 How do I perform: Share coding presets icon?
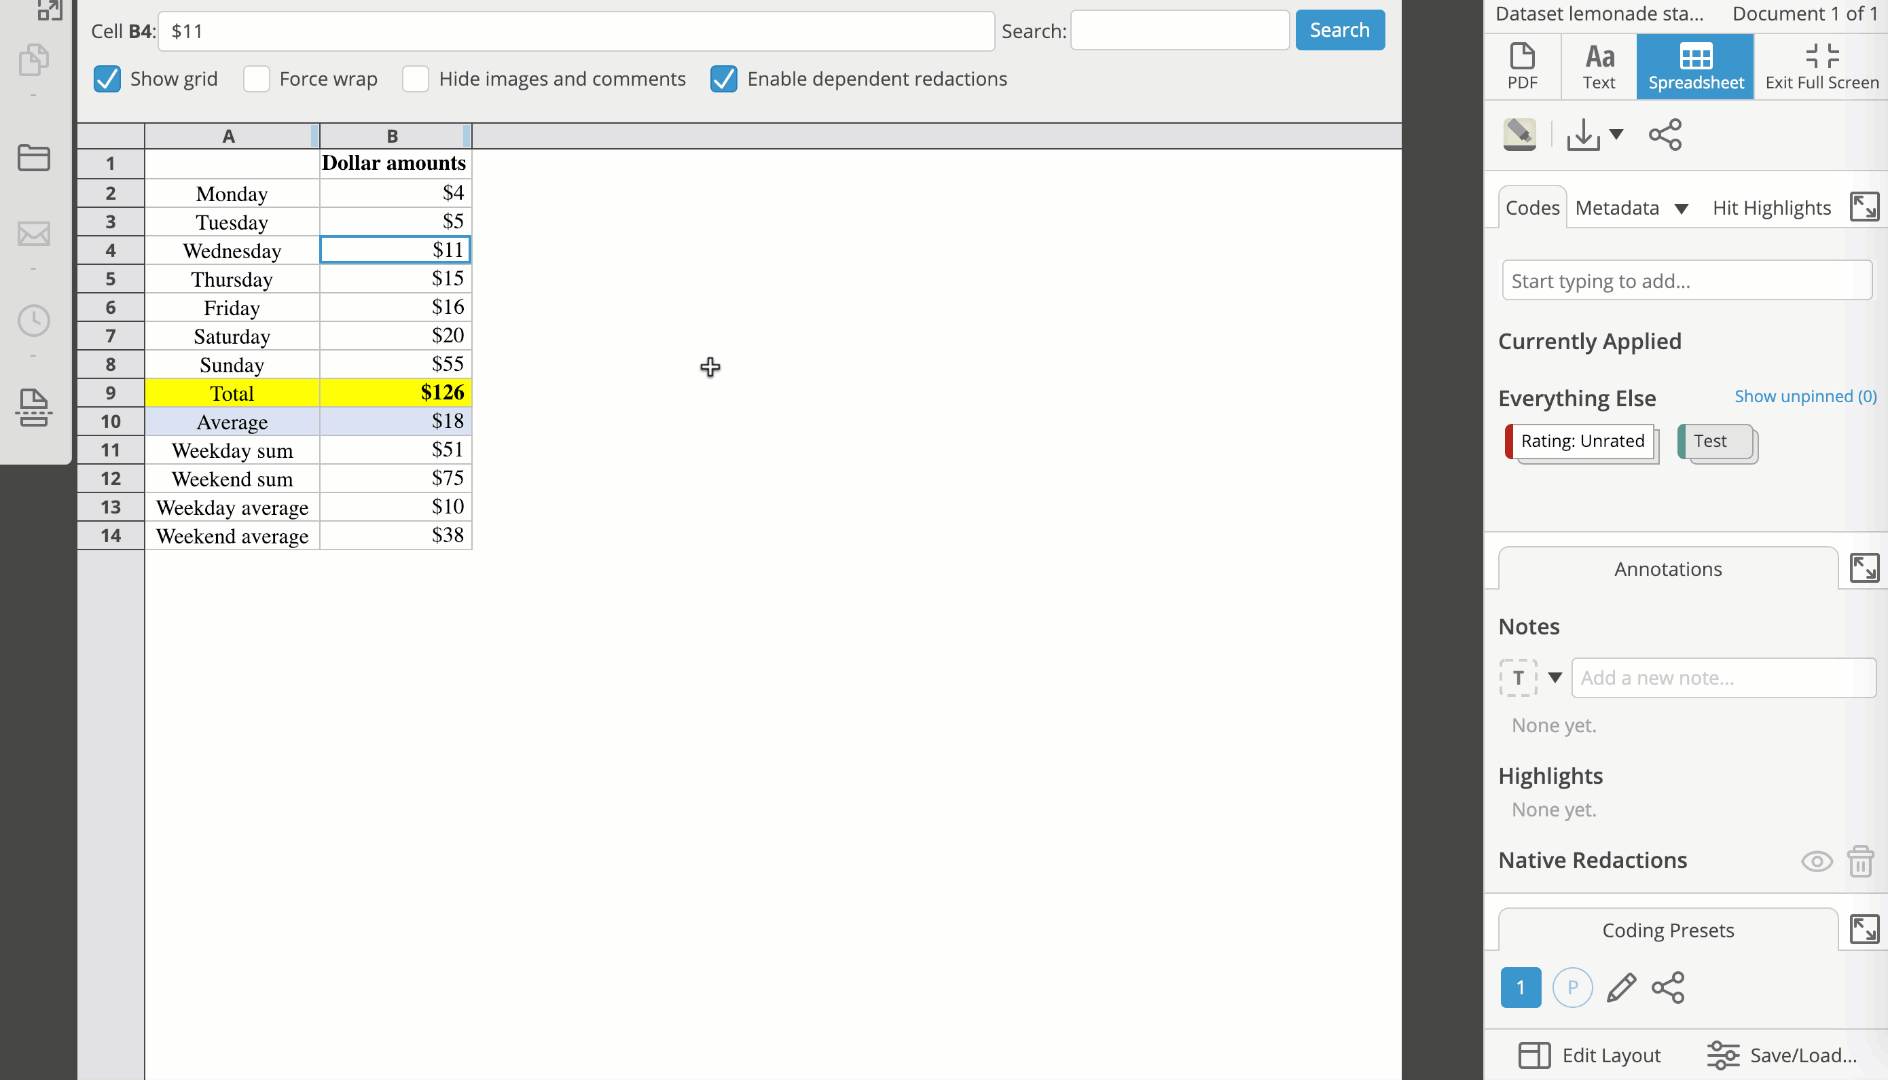coord(1667,987)
